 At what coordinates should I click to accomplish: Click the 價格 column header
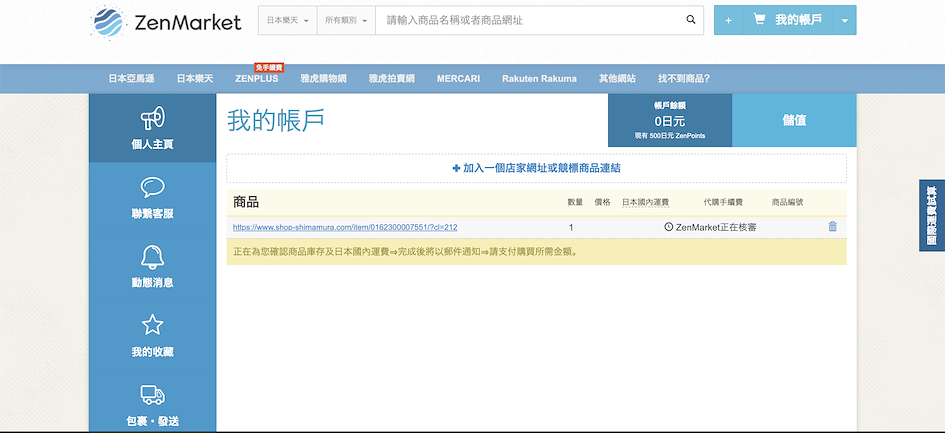click(603, 203)
